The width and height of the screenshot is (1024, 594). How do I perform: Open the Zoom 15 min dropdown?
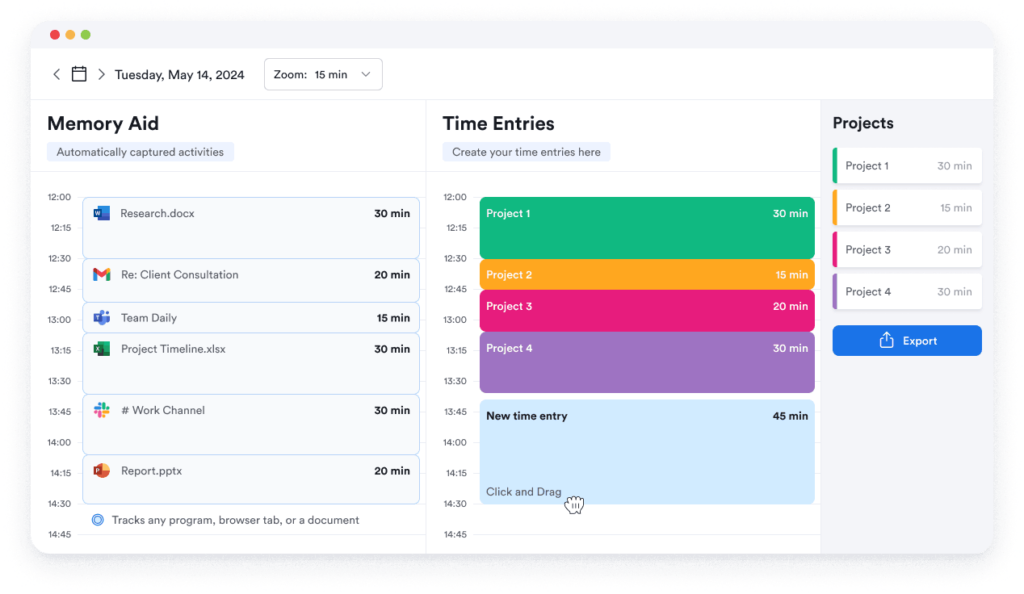click(x=322, y=74)
